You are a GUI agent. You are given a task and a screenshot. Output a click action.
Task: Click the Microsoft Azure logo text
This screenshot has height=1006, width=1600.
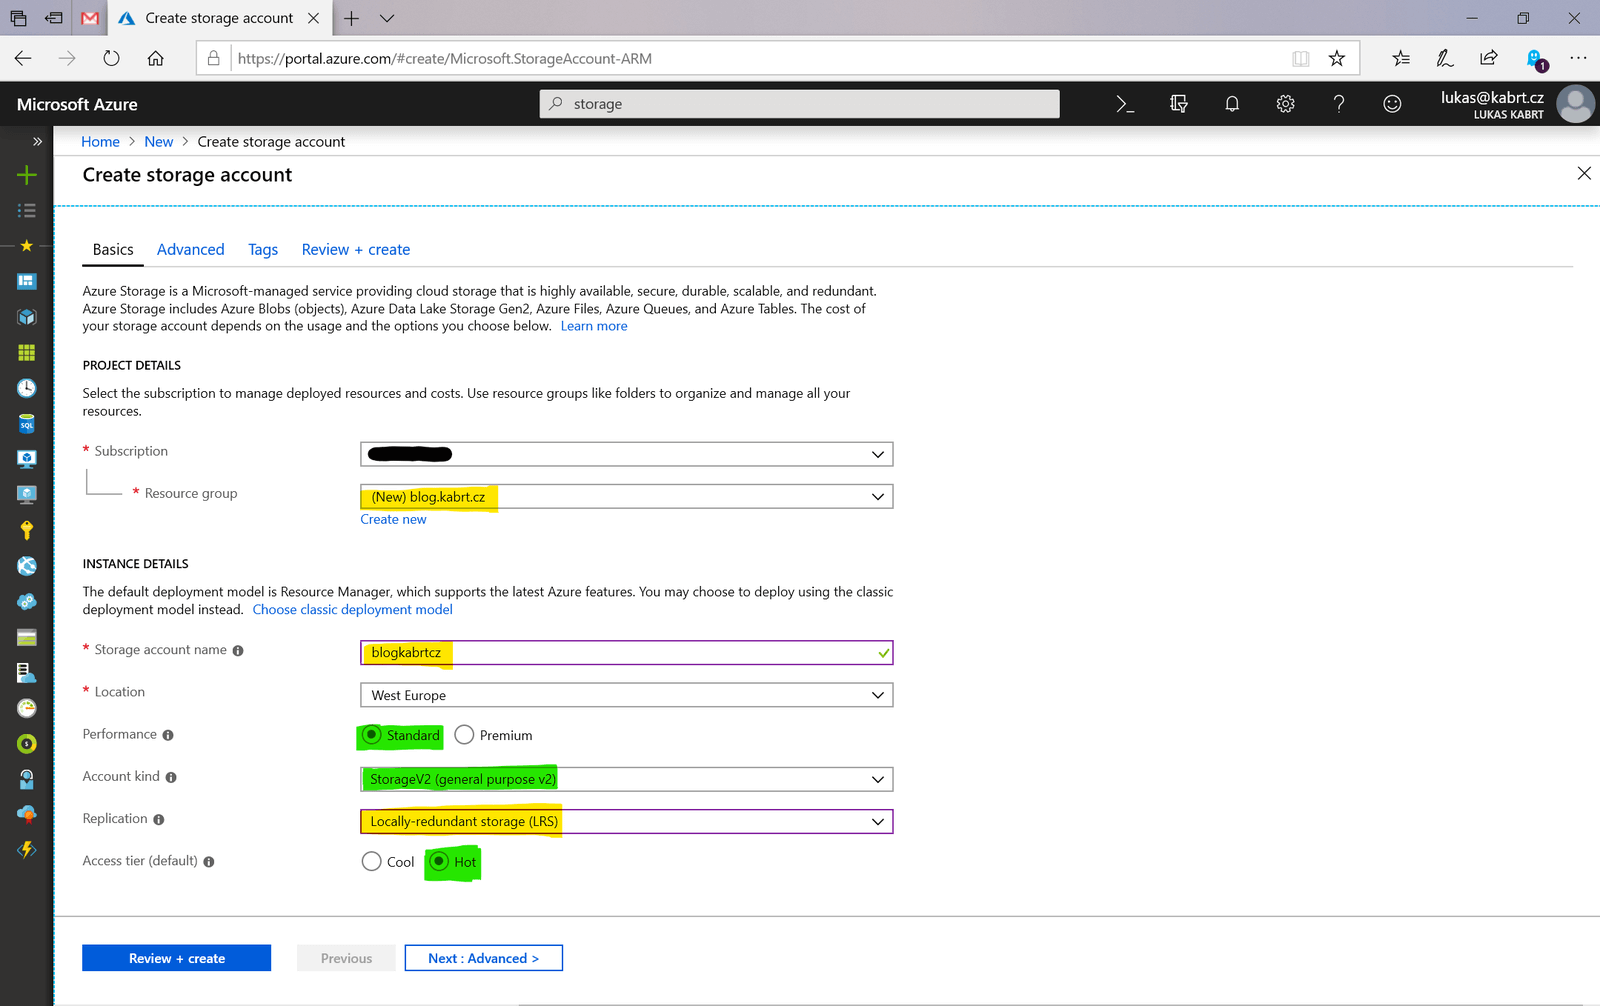(x=77, y=104)
